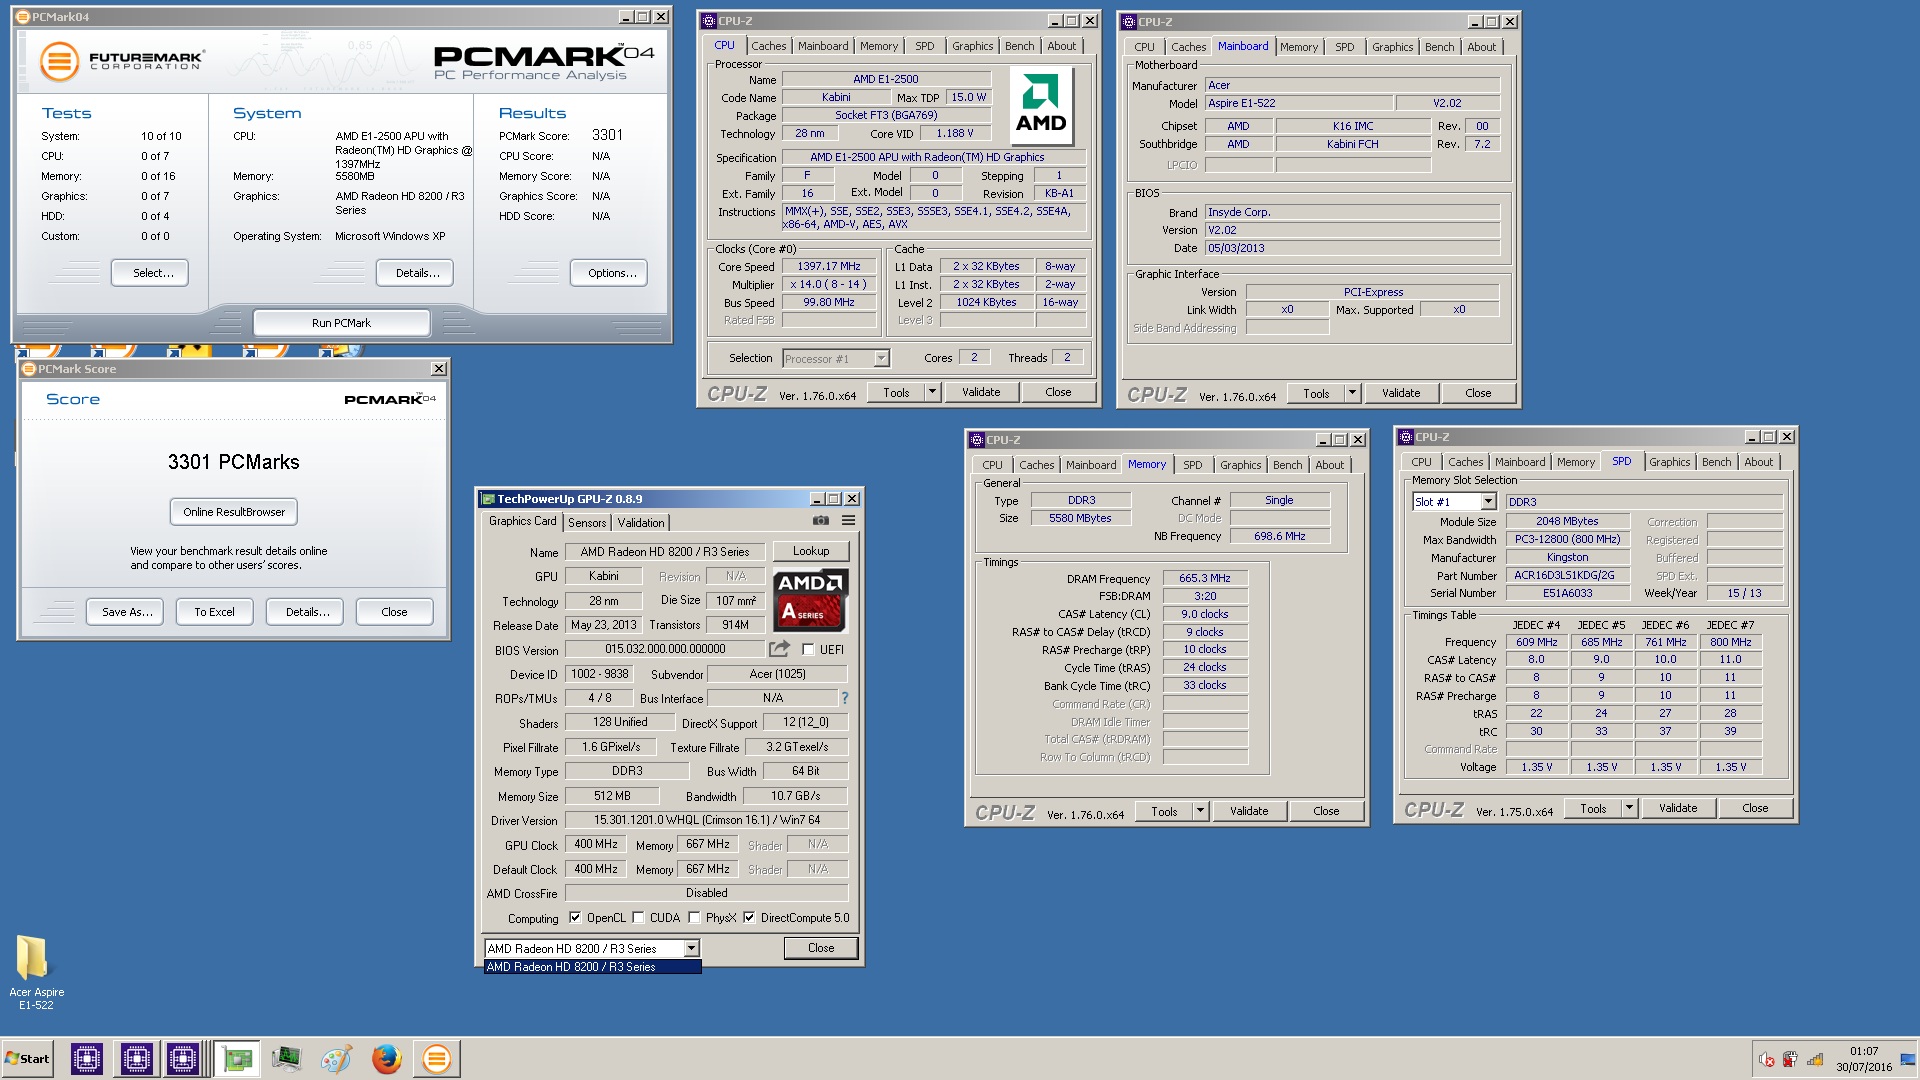Screen dimensions: 1920x1080
Task: Open the Acer Aspire E1-522 desktop folder
Action: 34,972
